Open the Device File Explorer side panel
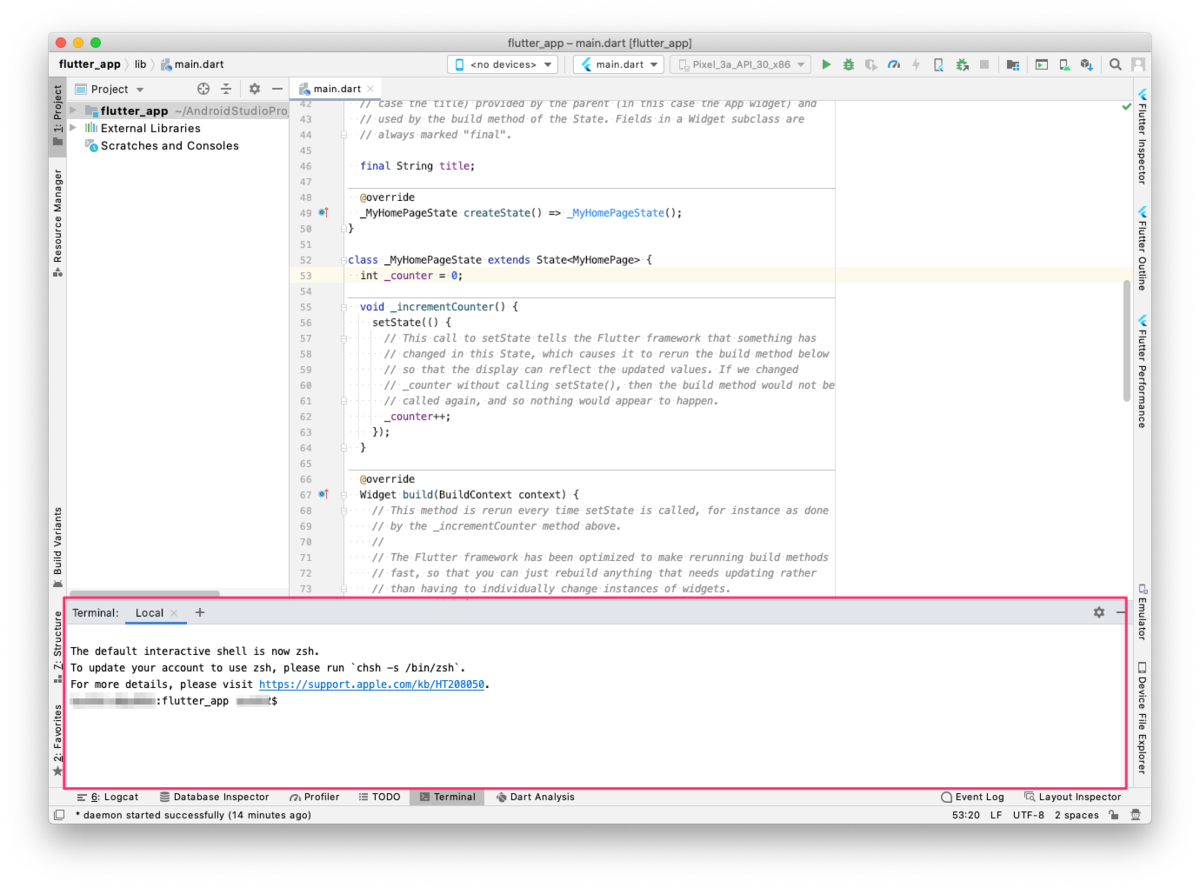This screenshot has width=1200, height=888. coord(1142,718)
